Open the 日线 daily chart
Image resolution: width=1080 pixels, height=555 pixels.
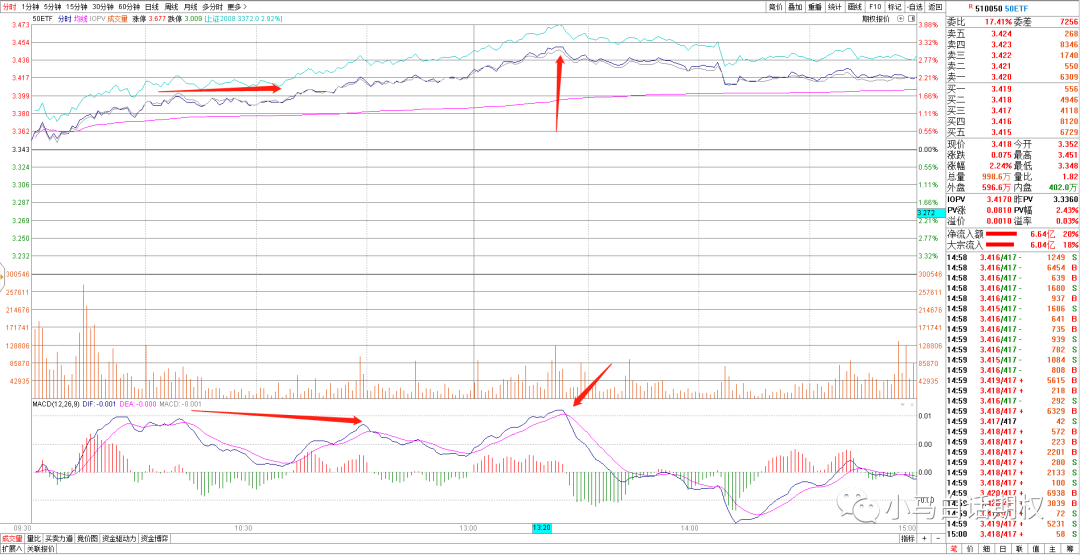[152, 6]
